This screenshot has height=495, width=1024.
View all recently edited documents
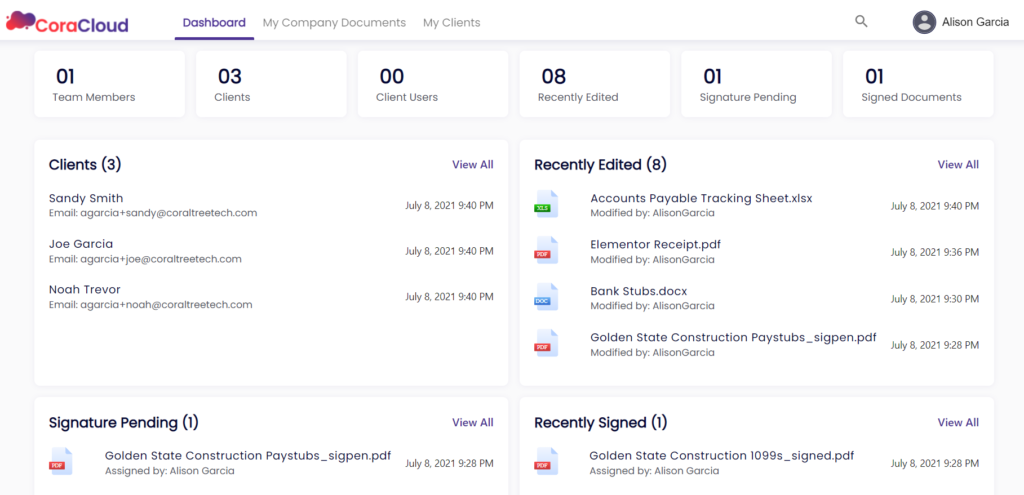tap(957, 165)
